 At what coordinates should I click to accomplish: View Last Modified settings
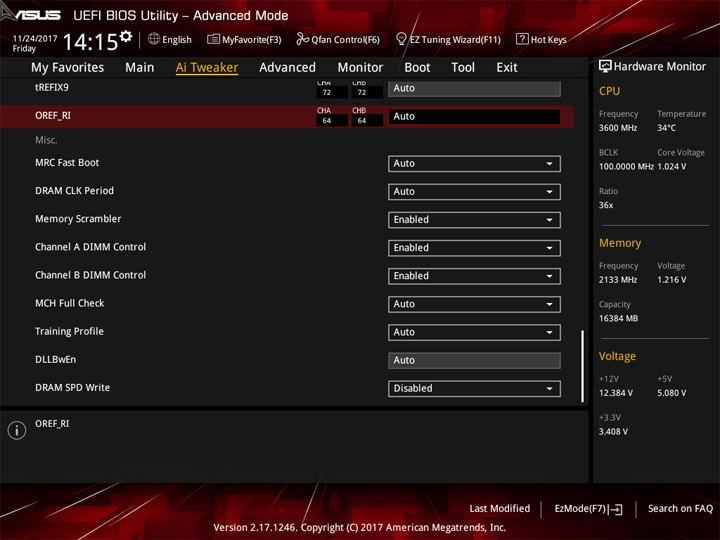(x=500, y=509)
